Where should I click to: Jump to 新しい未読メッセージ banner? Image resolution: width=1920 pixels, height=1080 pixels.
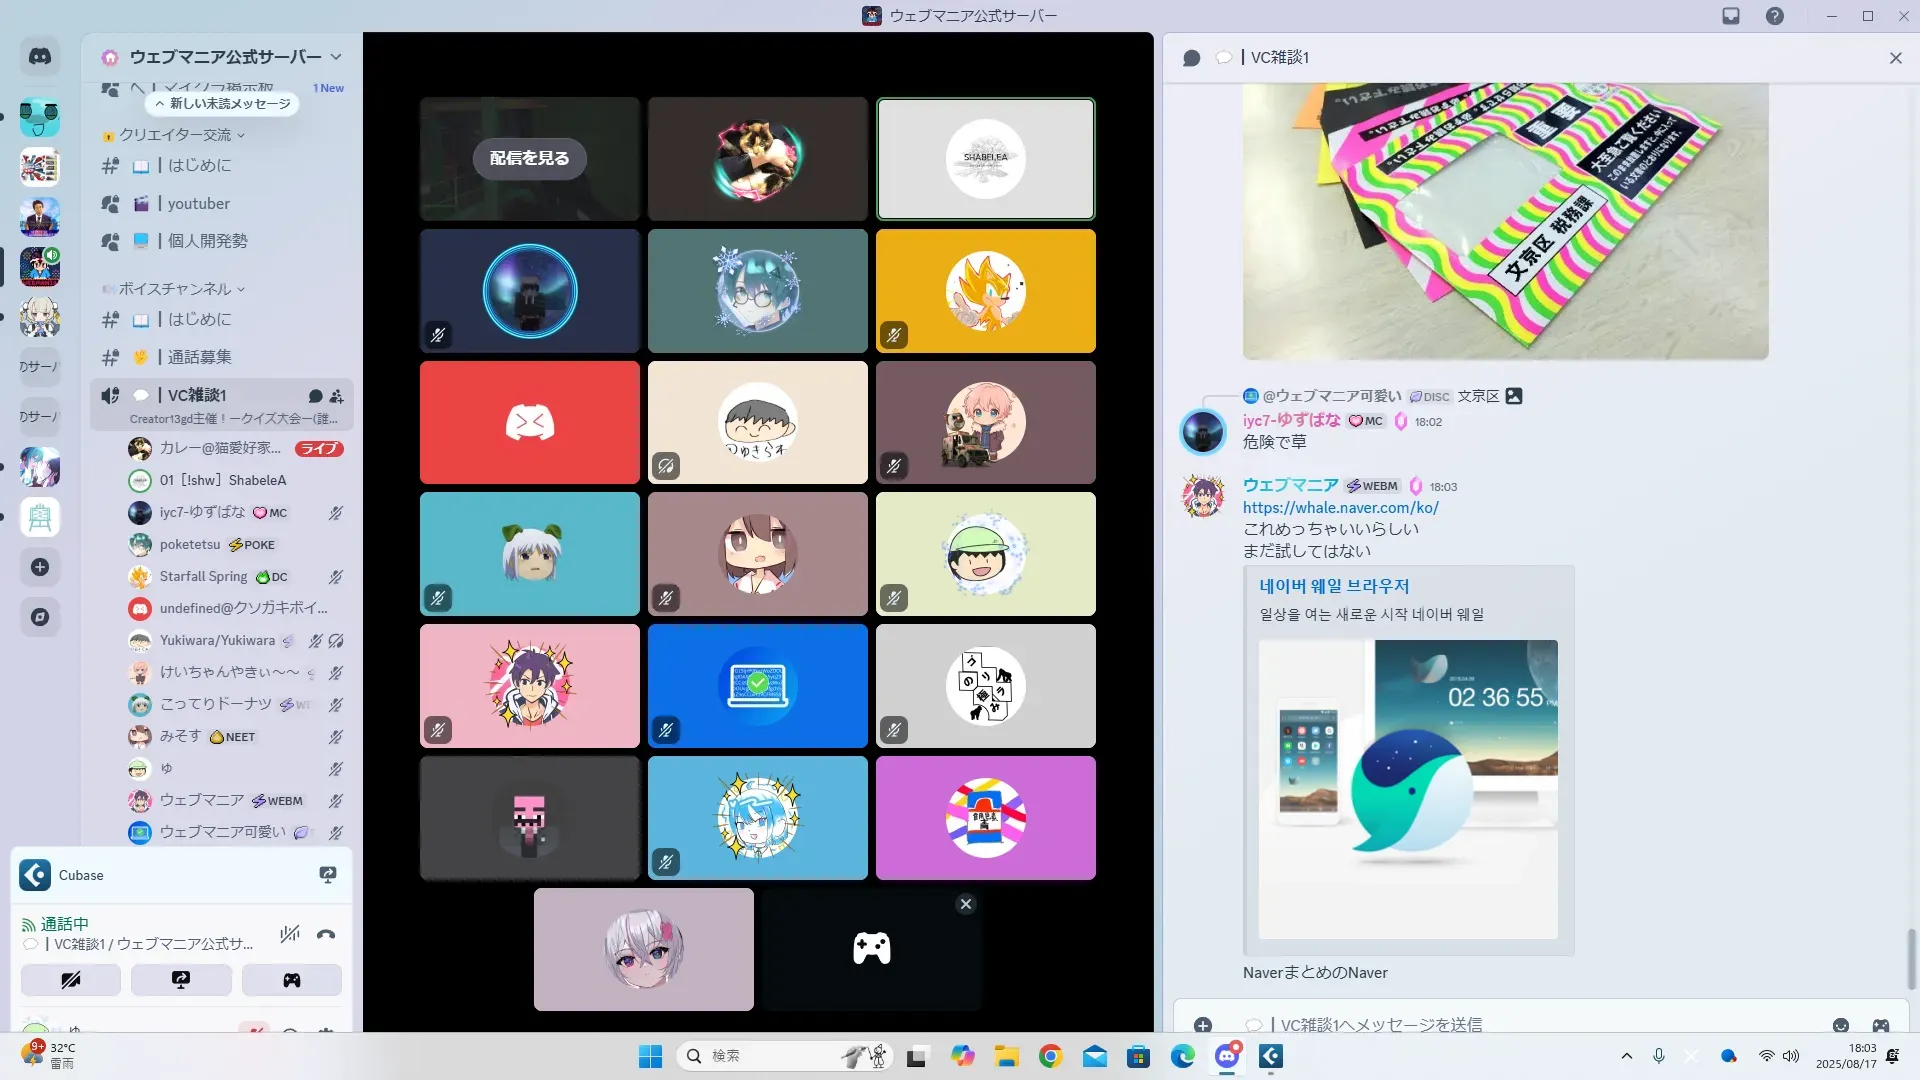tap(223, 104)
